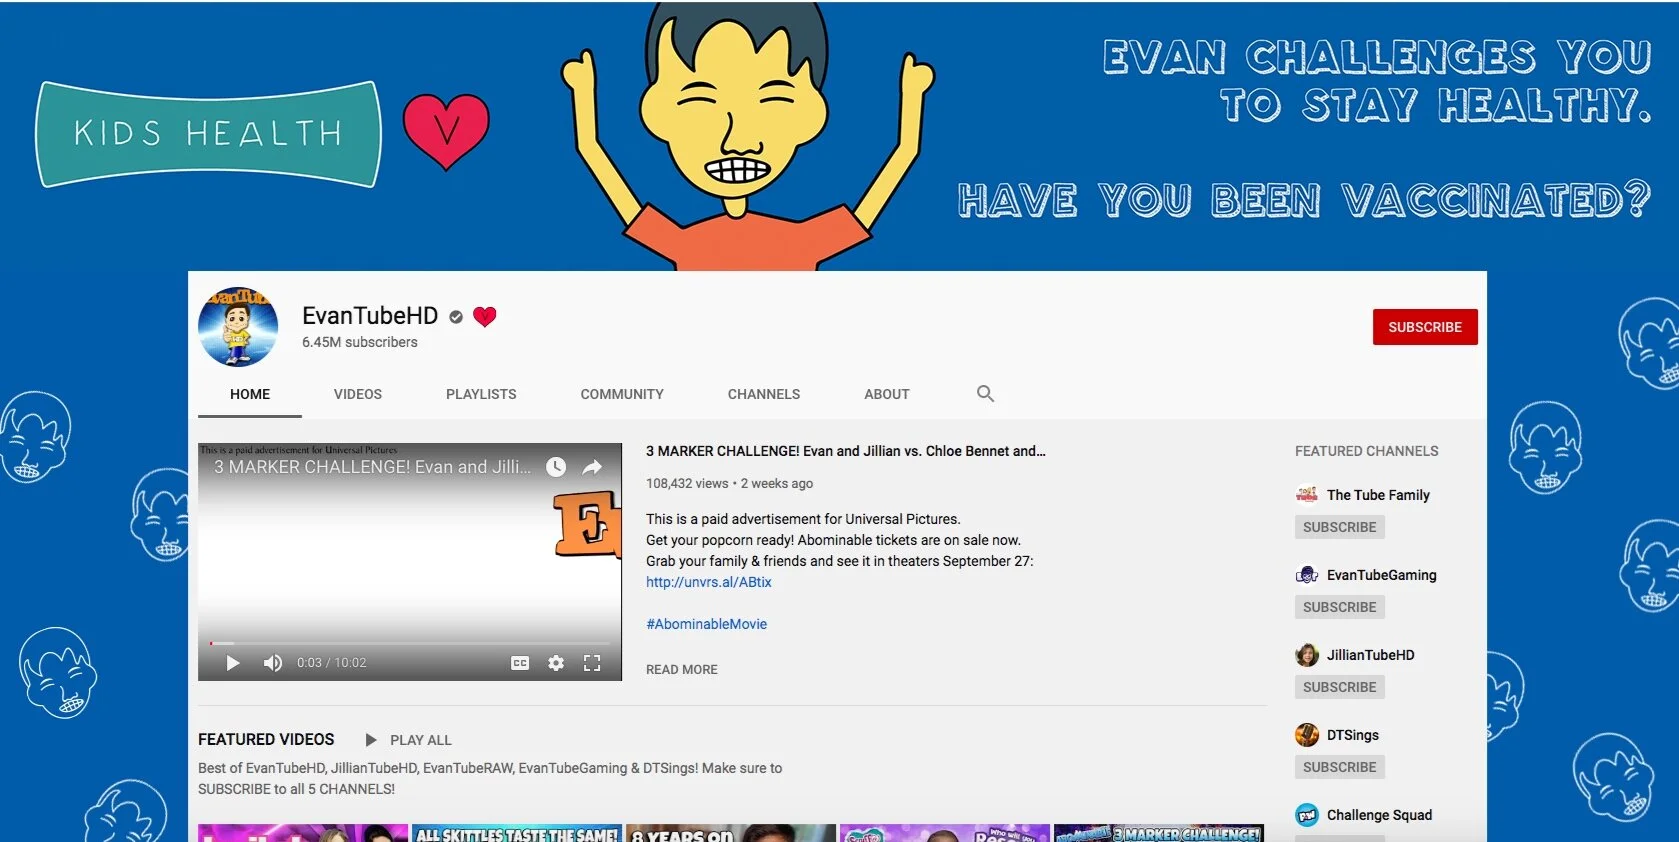Screen dimensions: 1679x842
Task: Expand description with Read More
Action: point(682,670)
